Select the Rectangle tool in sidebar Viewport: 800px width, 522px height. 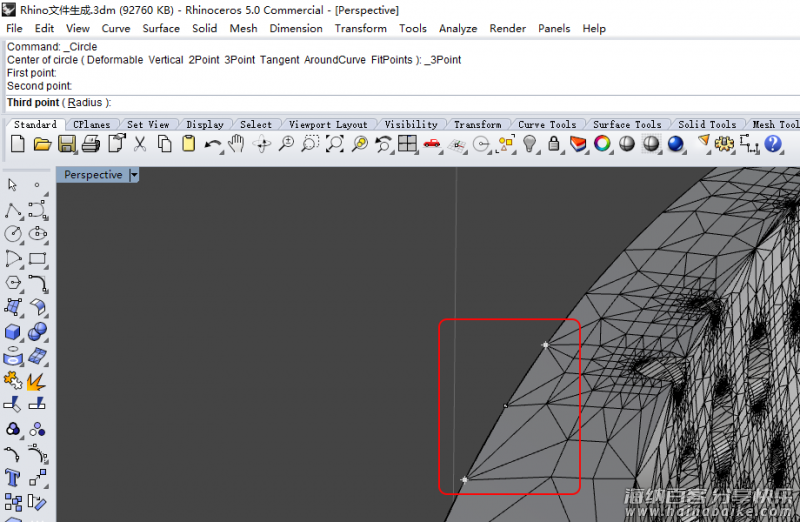(x=38, y=259)
